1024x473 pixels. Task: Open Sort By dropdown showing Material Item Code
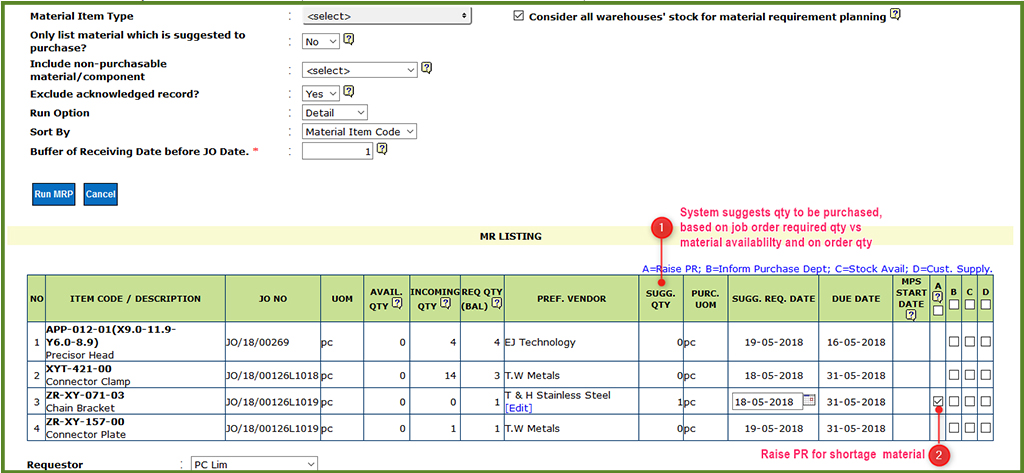360,131
